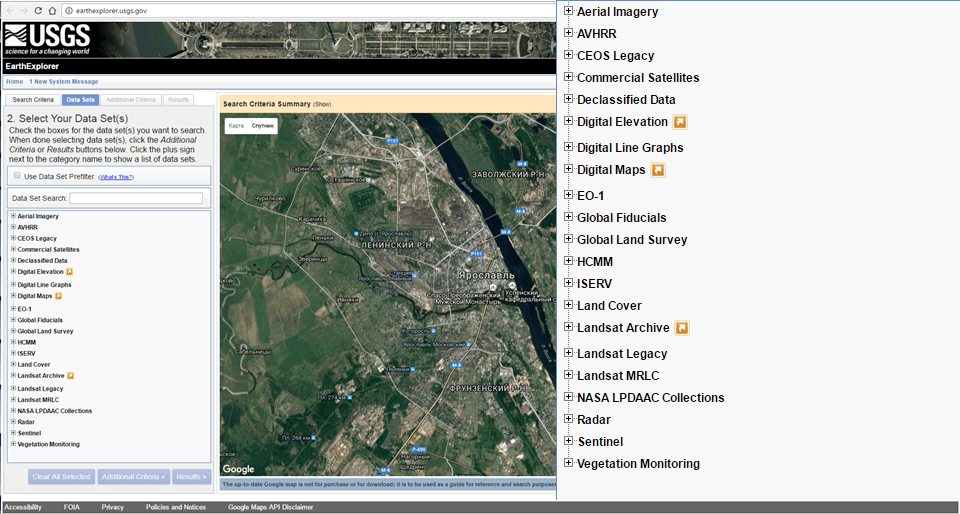Viewport: 960px width, 514px height.
Task: Switch to the Search Criteria tab
Action: click(x=33, y=100)
